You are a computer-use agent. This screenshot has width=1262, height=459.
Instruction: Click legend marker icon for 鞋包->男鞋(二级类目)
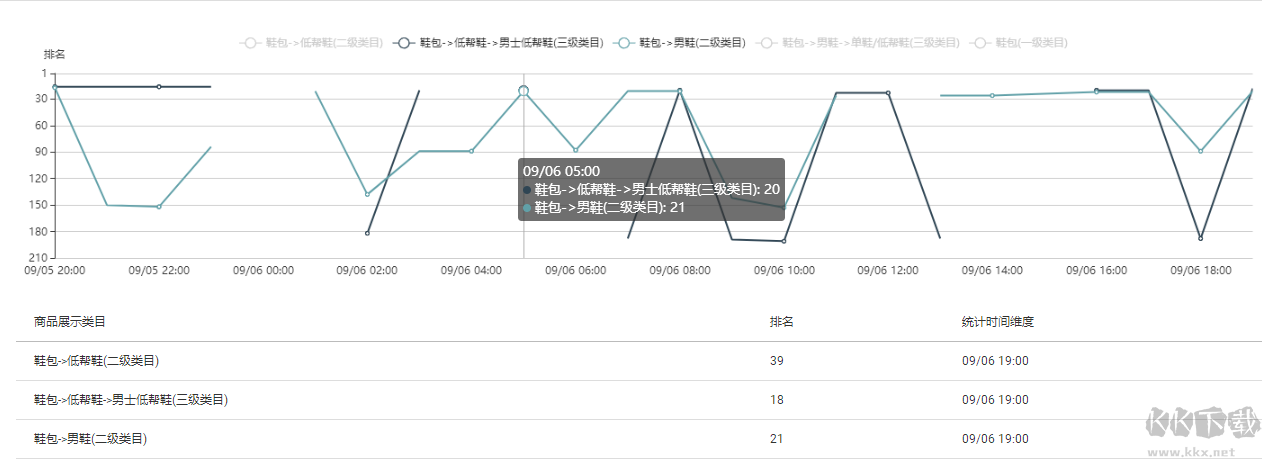(624, 43)
